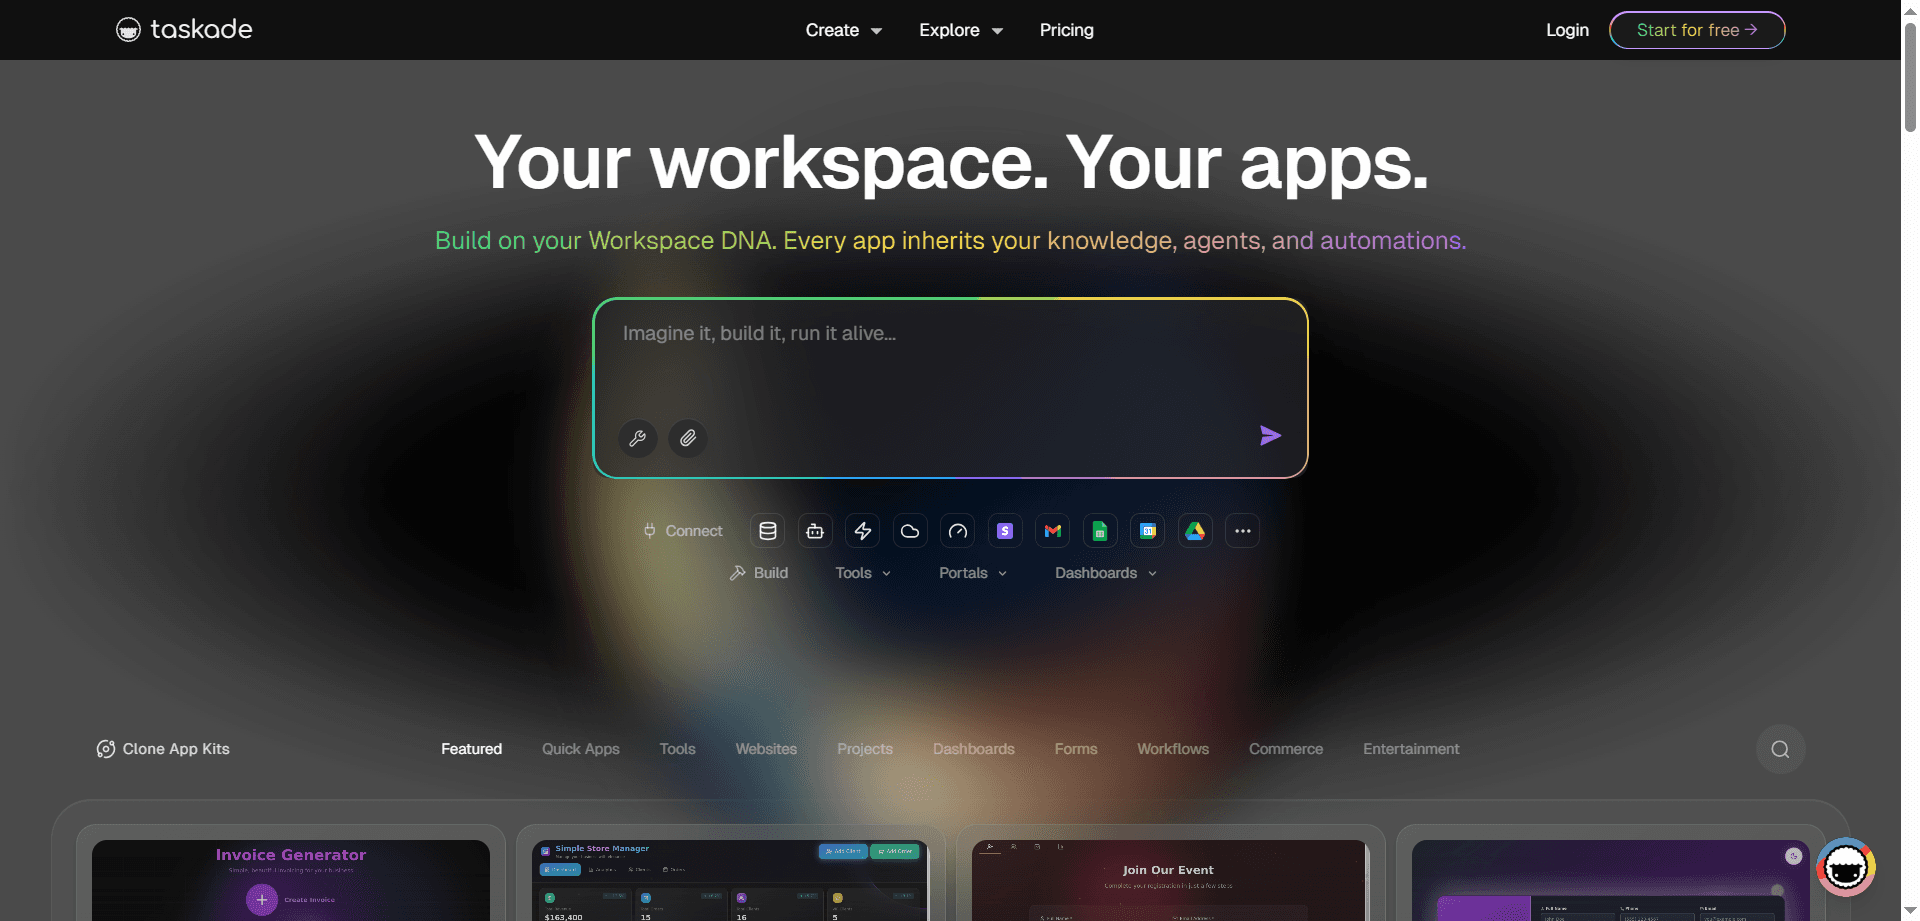
Task: Select the Stripe connector icon
Action: coord(1005,530)
